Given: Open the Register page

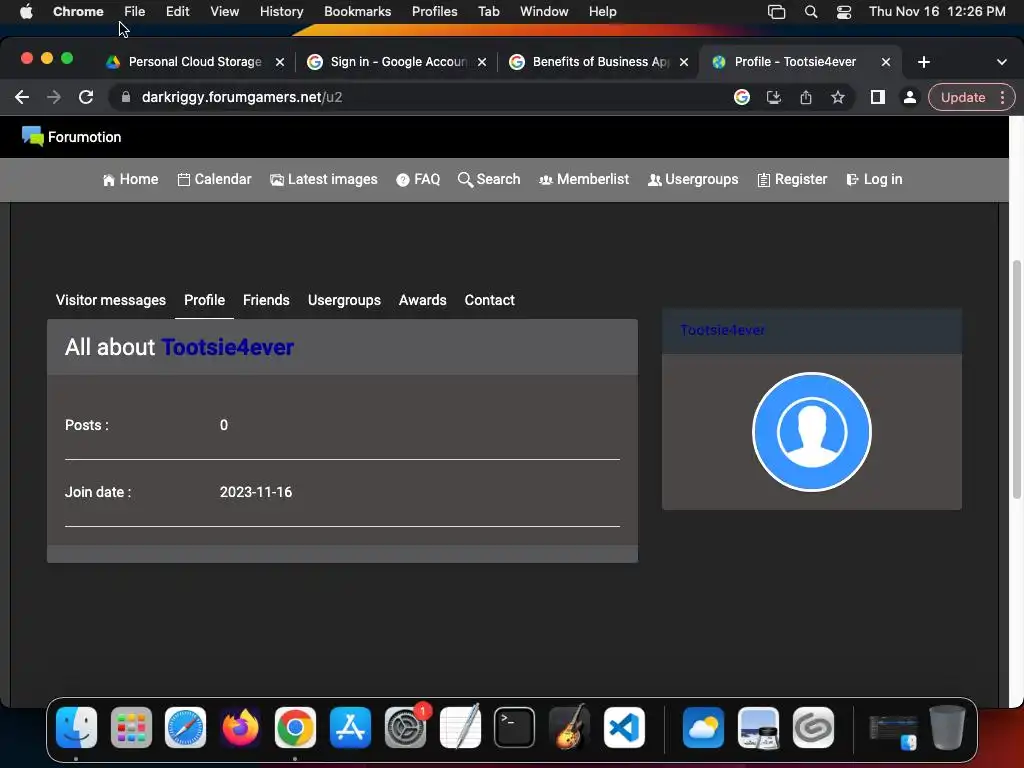Looking at the screenshot, I should point(792,180).
